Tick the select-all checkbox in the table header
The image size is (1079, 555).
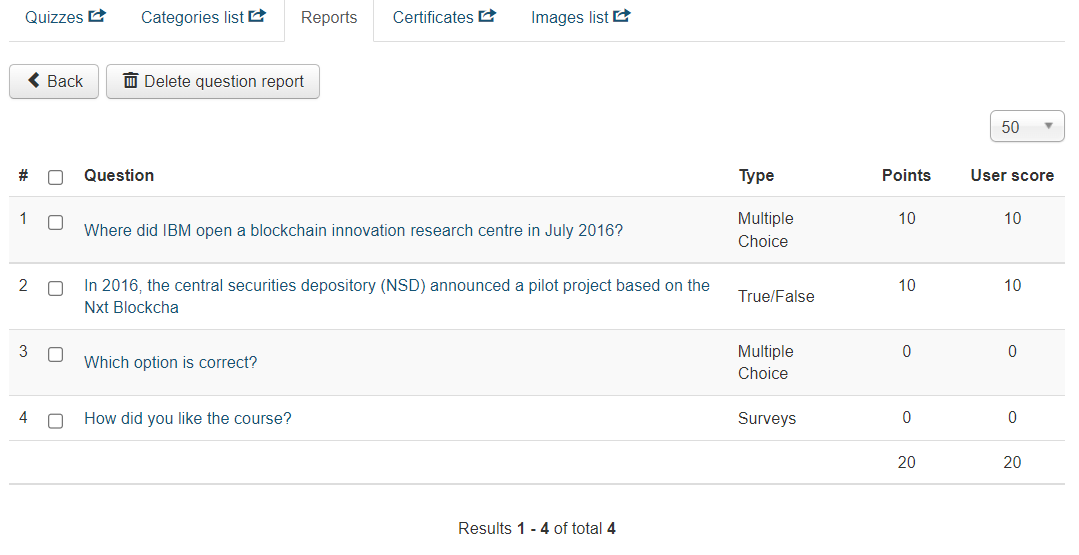56,177
